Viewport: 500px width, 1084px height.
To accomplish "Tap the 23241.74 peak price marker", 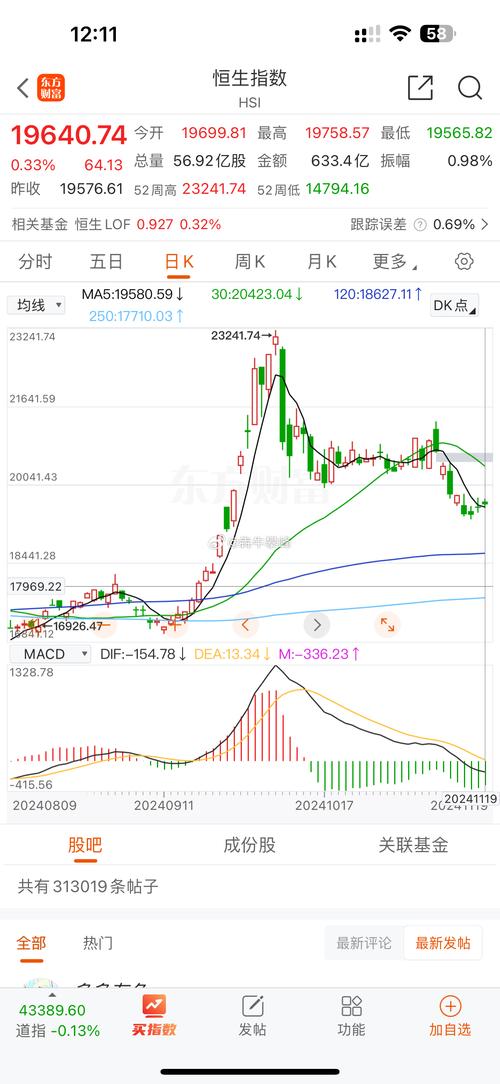I will coord(242,336).
